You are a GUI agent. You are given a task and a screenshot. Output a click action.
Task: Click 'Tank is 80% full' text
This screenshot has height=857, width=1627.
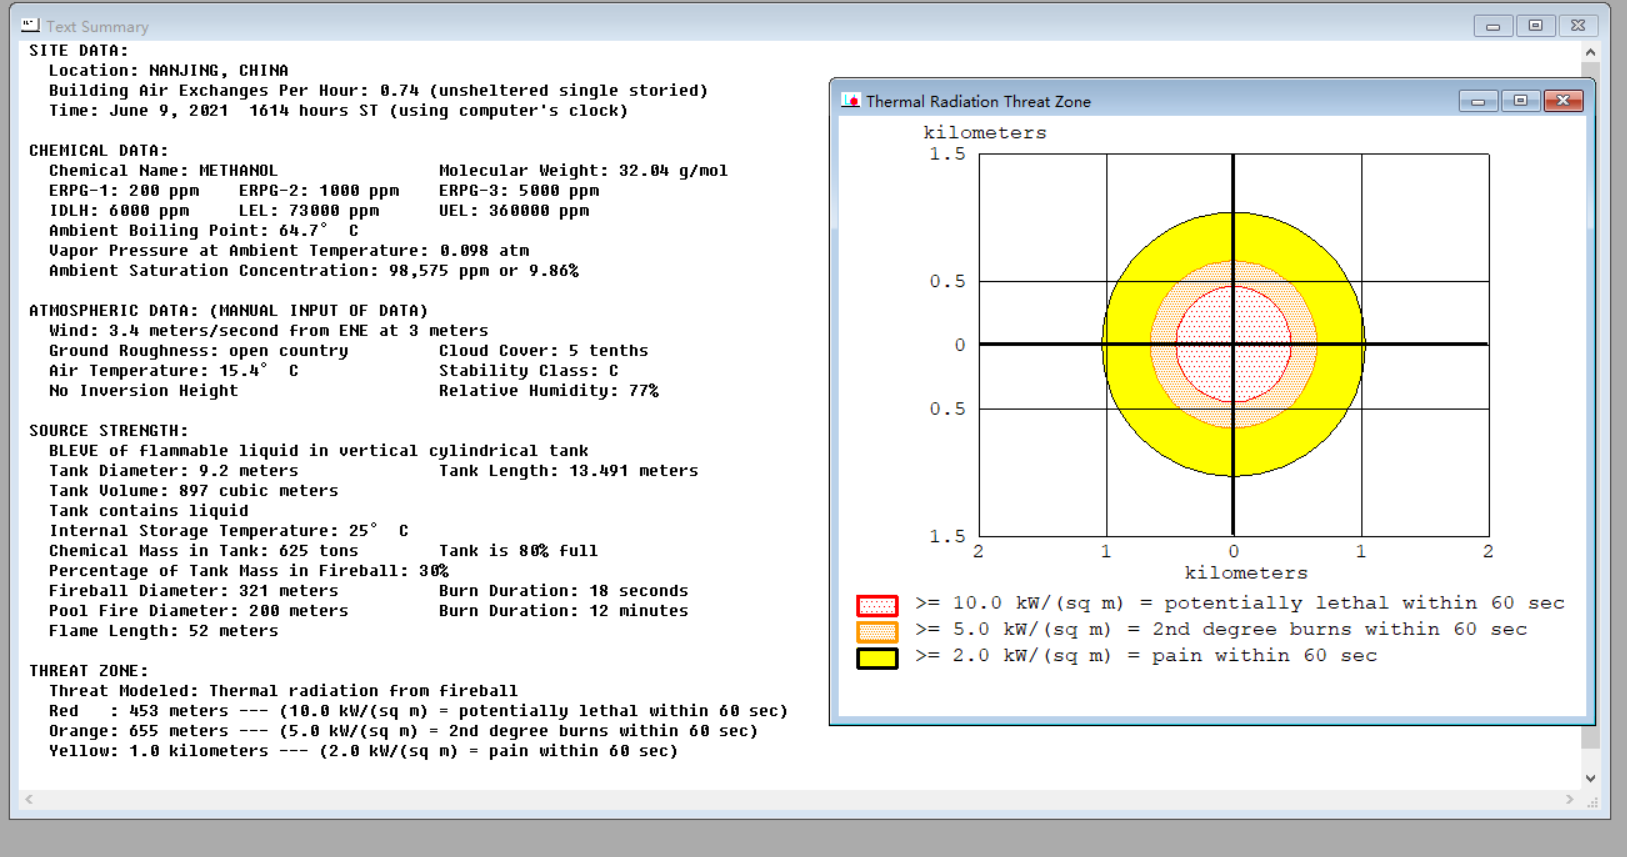[x=518, y=551]
